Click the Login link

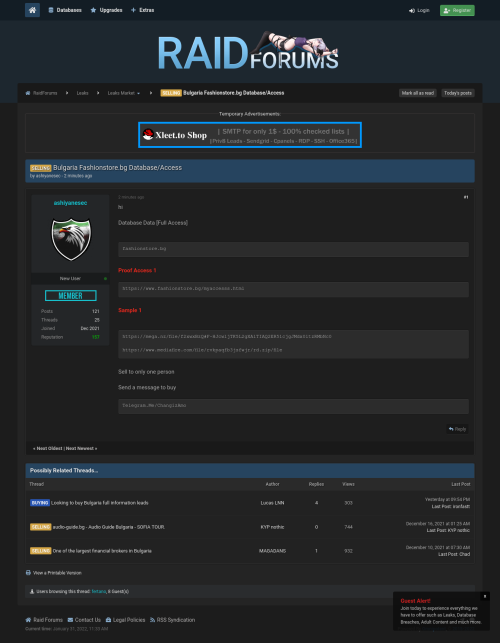point(419,11)
